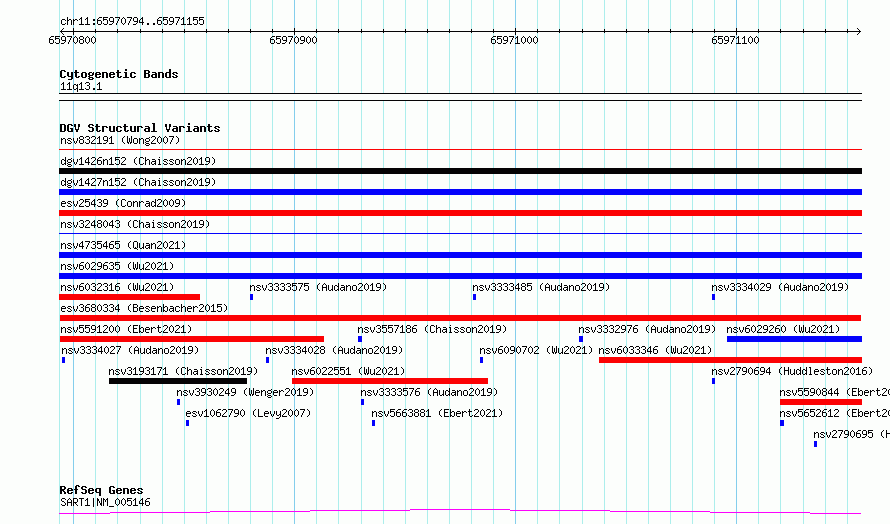Screen dimensions: 890x524
Task: Click ruler tick label 65970900
Action: [293, 40]
